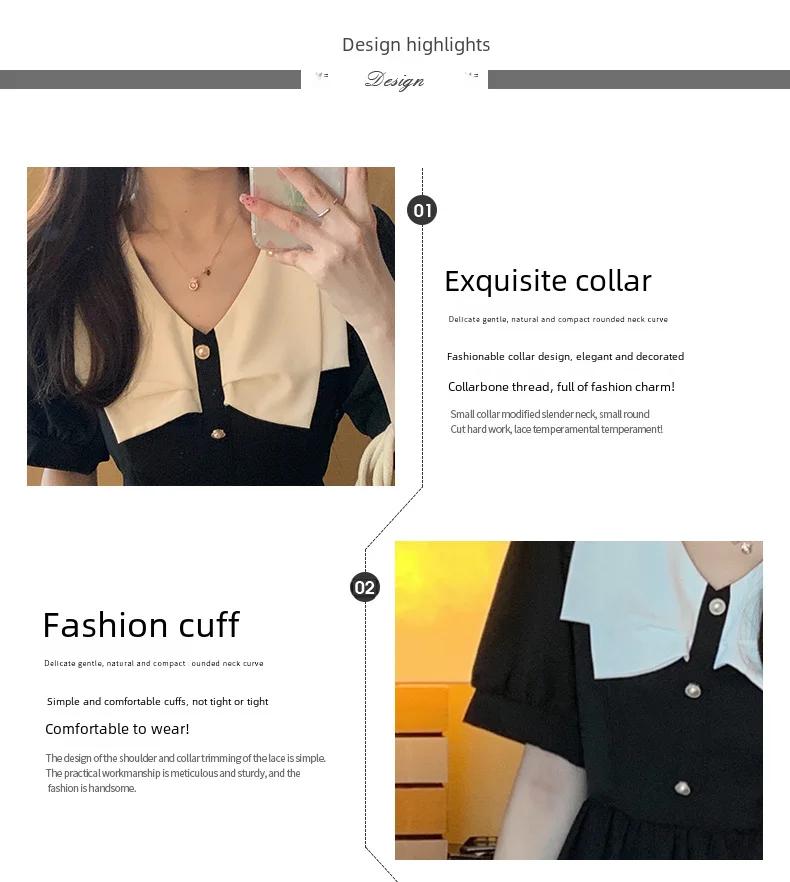
Task: Click the Design highlights heading
Action: click(416, 45)
